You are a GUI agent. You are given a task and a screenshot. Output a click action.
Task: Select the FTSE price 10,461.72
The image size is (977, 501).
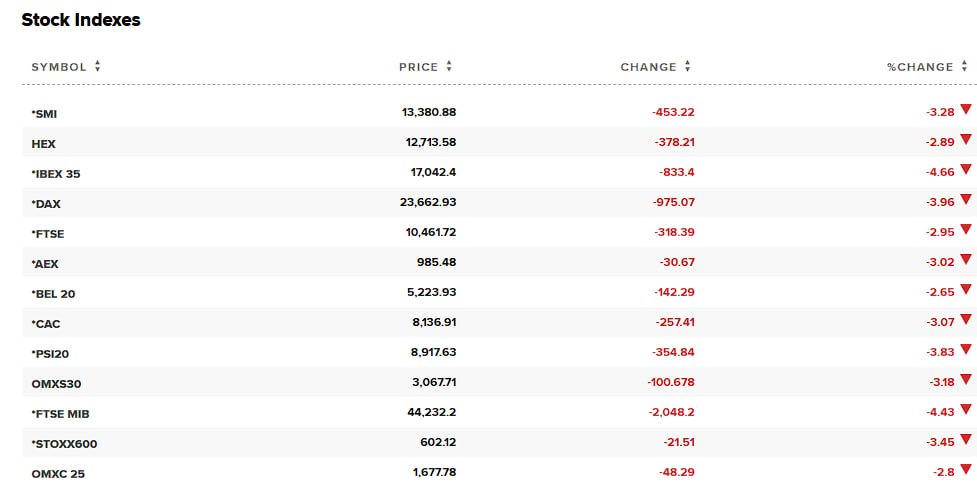tap(431, 232)
